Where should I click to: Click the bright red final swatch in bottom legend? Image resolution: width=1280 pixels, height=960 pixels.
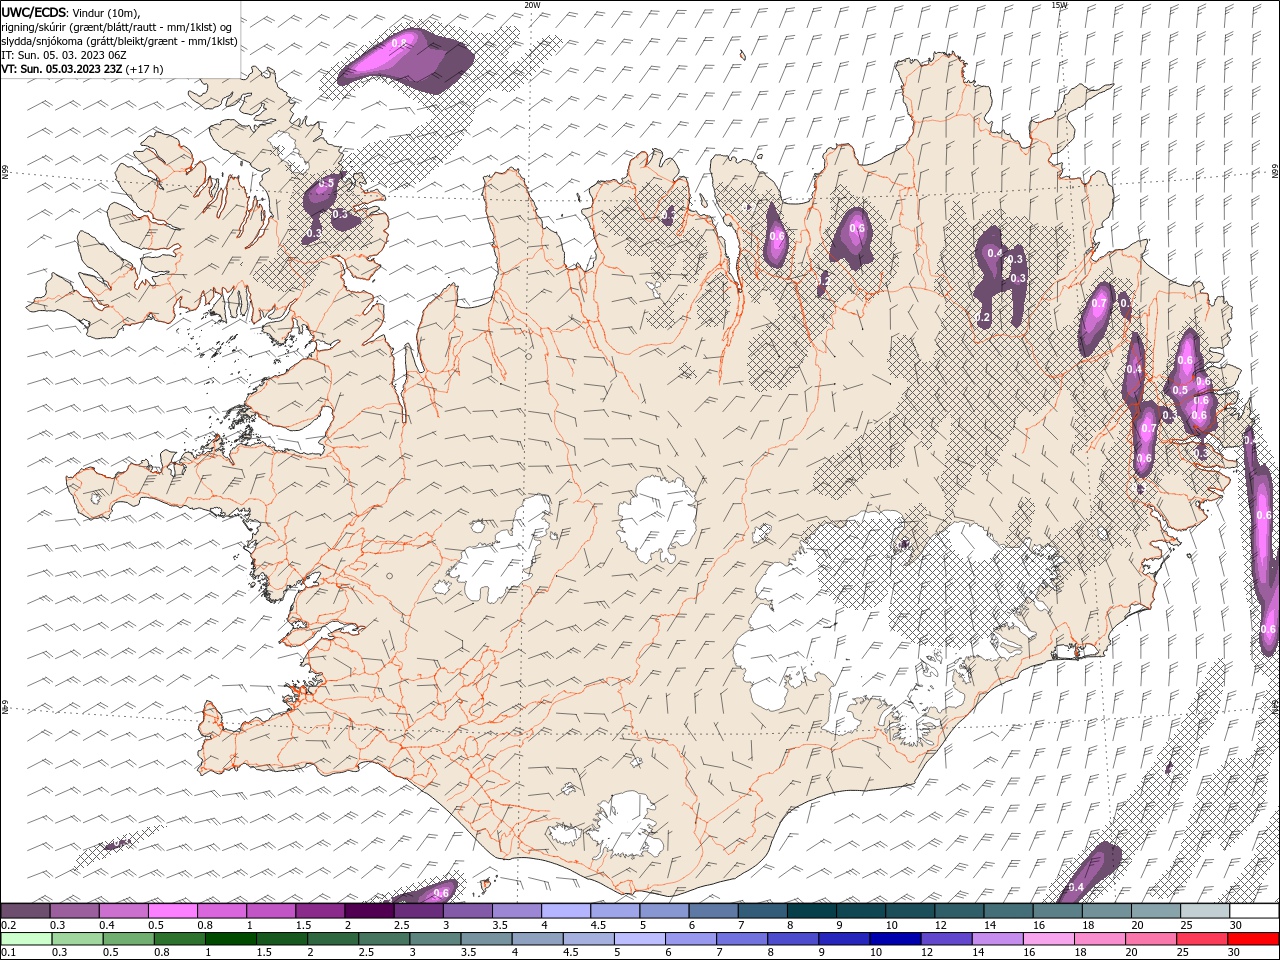1253,939
